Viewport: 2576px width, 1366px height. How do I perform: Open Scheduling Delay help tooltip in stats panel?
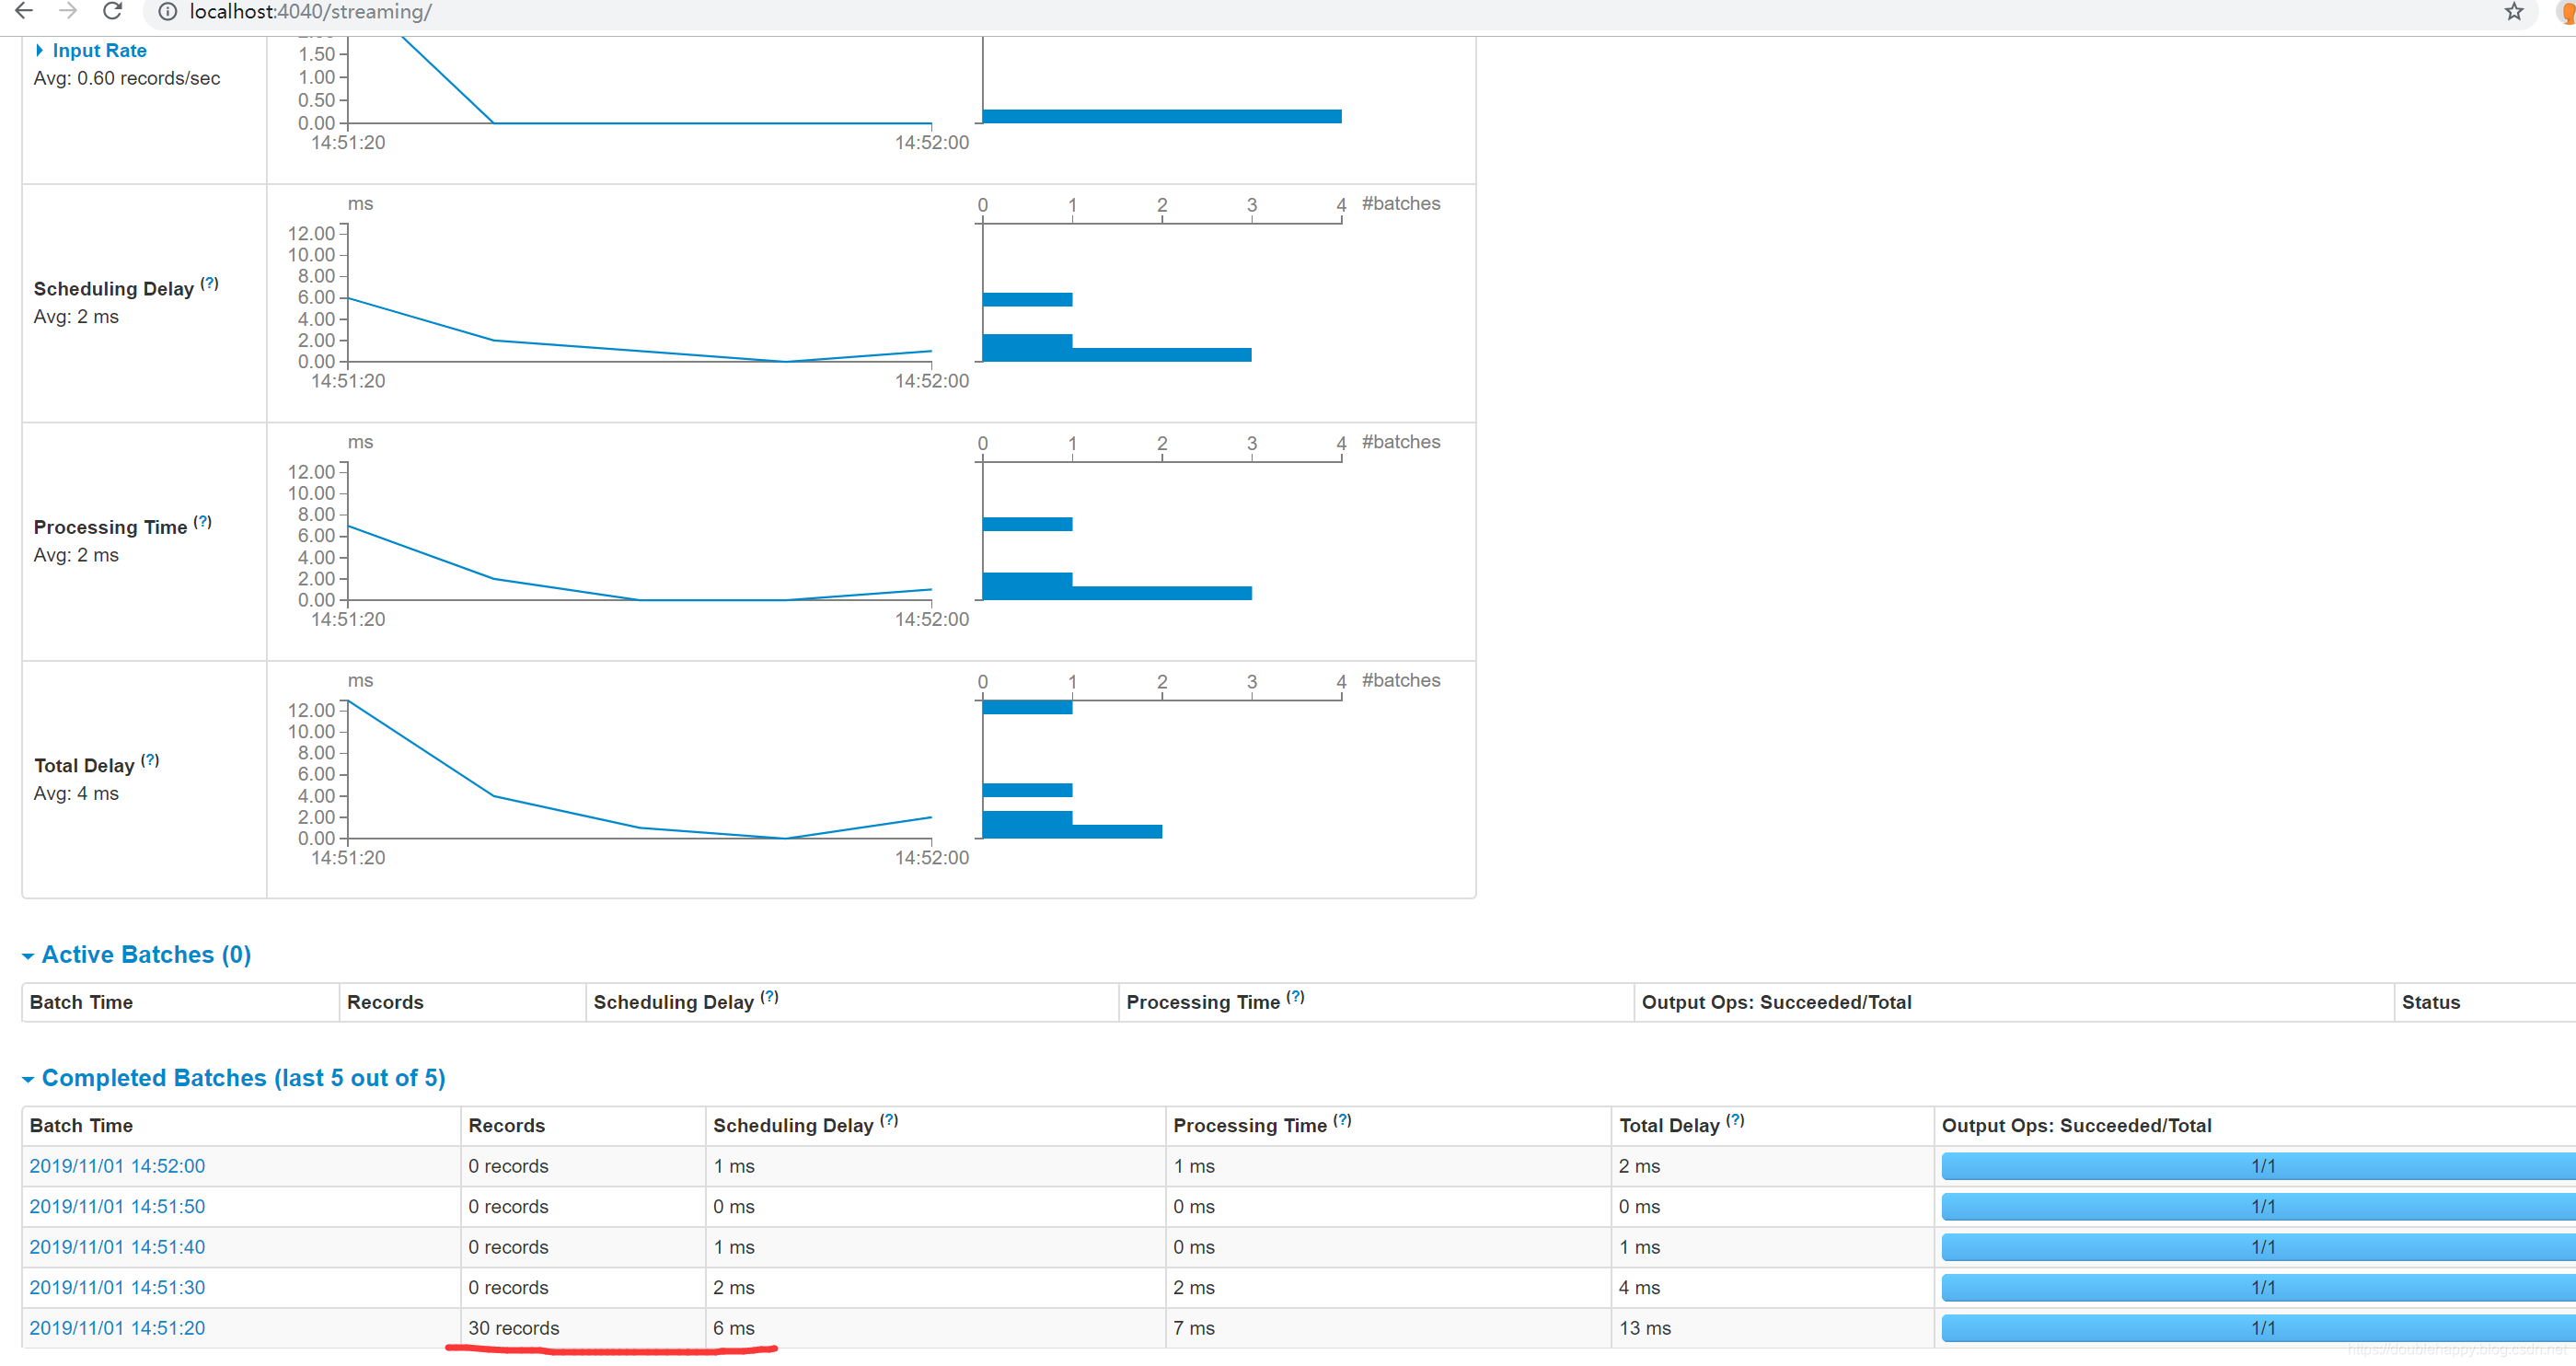click(x=209, y=283)
